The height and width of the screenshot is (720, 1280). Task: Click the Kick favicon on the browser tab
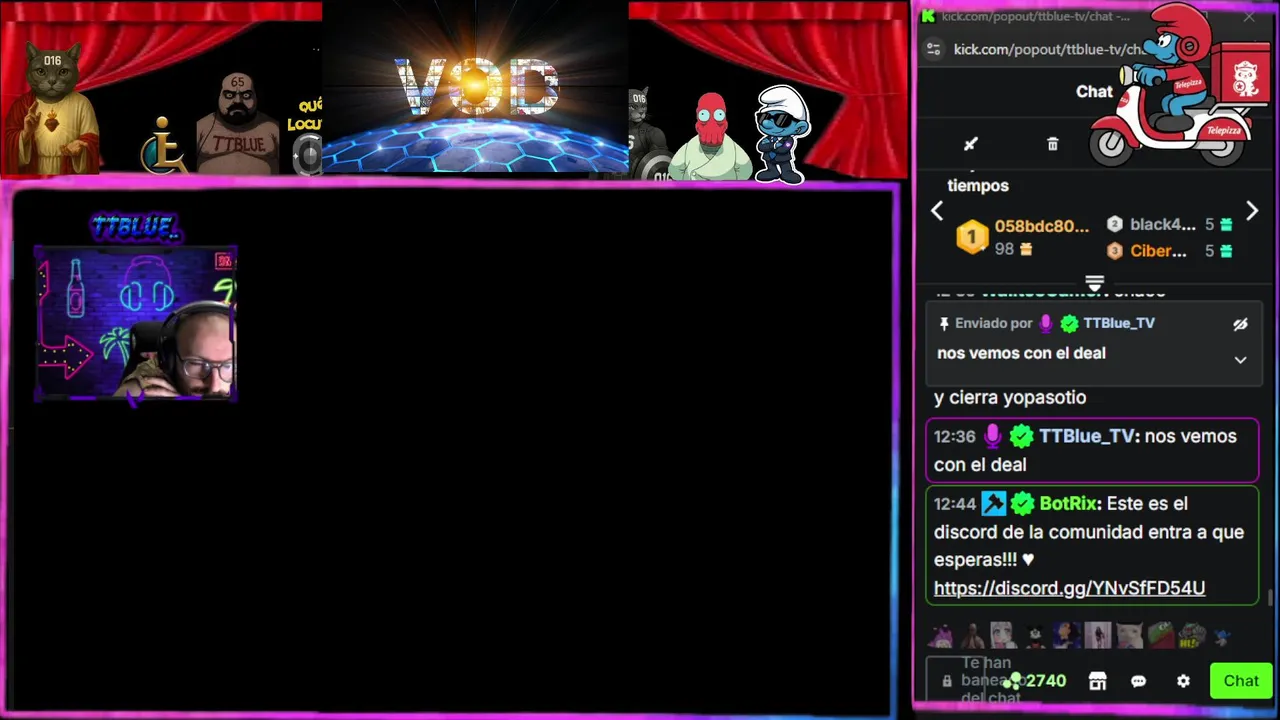(928, 16)
